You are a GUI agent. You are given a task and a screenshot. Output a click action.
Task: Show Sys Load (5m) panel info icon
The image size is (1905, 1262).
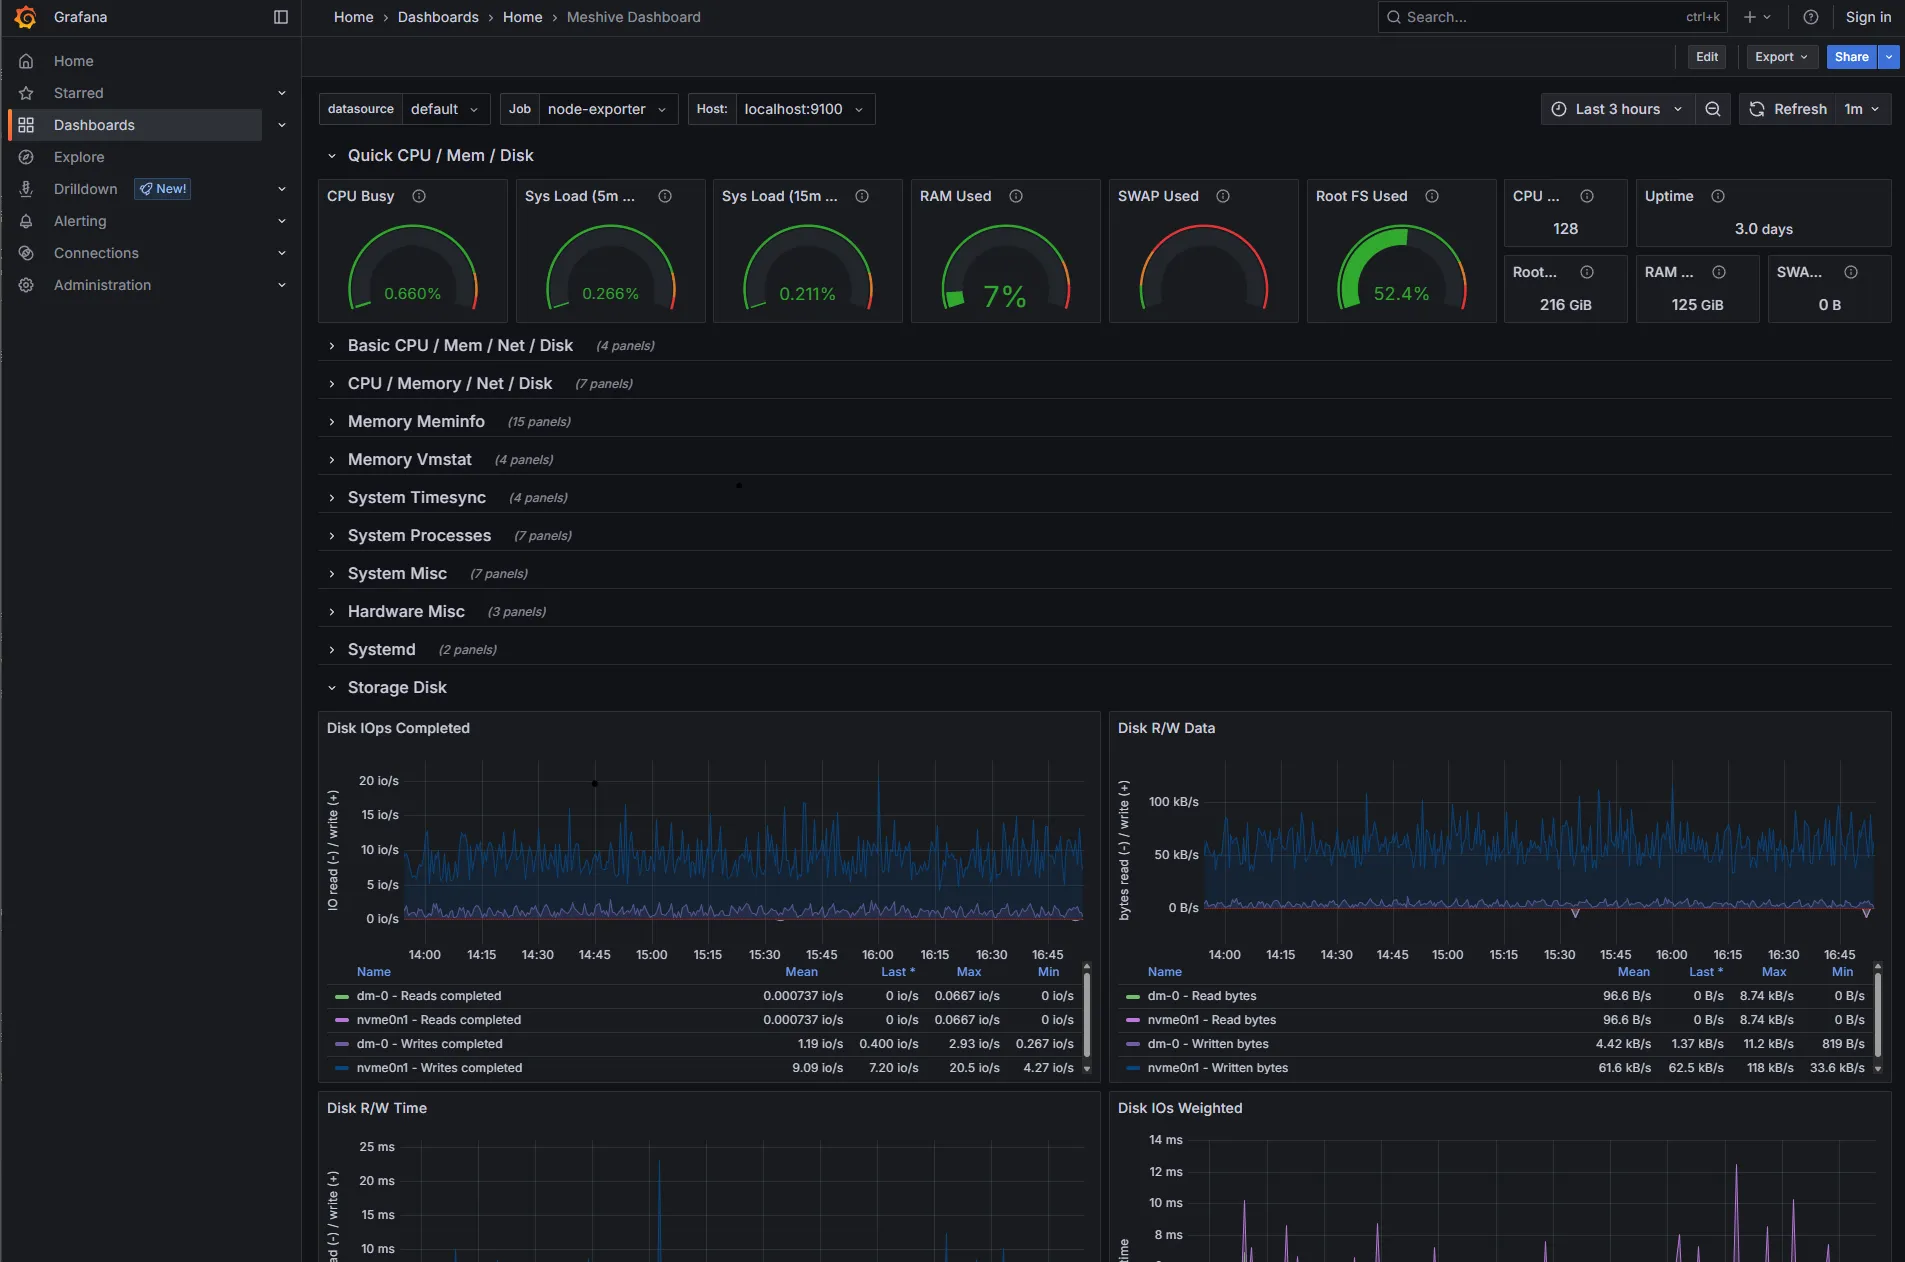pyautogui.click(x=665, y=196)
